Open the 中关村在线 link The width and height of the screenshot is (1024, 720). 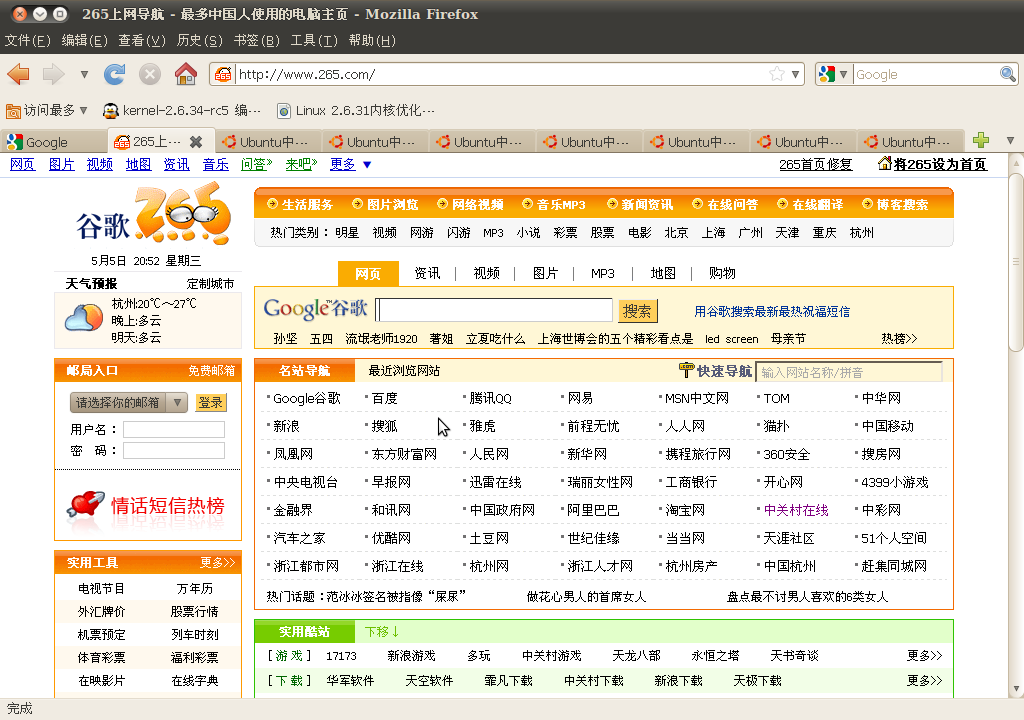point(795,510)
